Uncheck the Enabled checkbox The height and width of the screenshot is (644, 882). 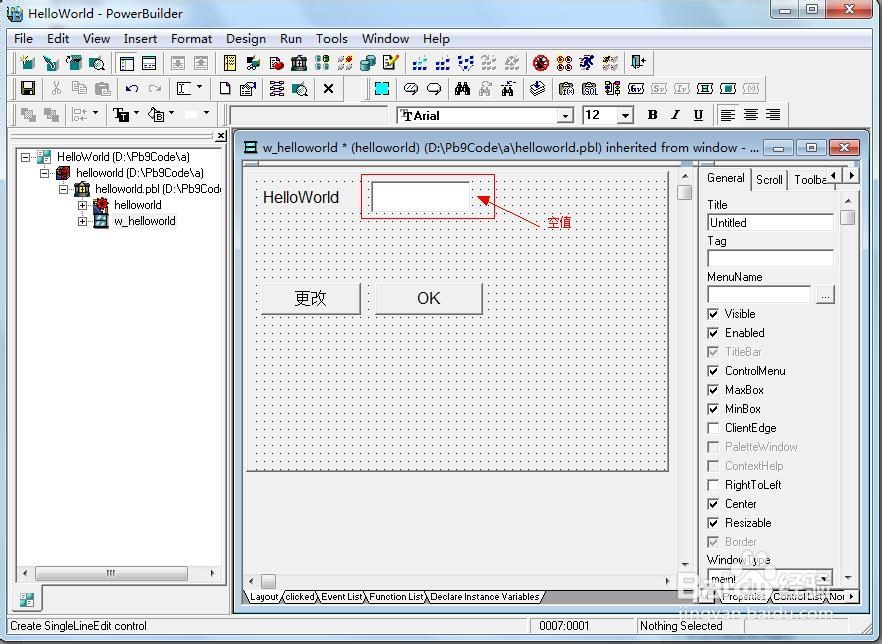click(x=713, y=333)
